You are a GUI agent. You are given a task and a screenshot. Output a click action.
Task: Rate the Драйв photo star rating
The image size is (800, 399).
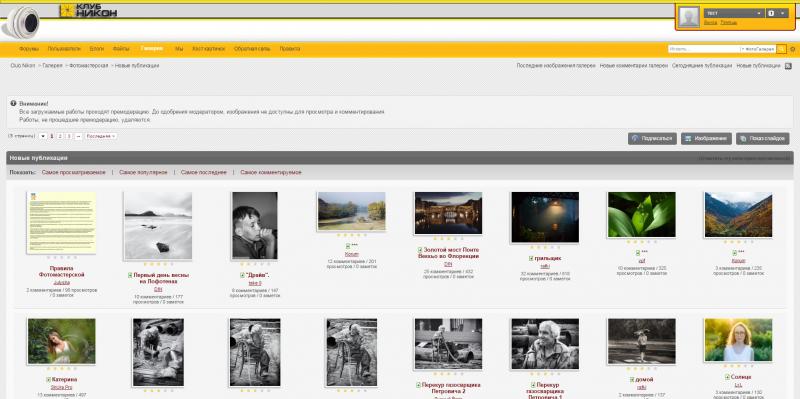coord(255,264)
